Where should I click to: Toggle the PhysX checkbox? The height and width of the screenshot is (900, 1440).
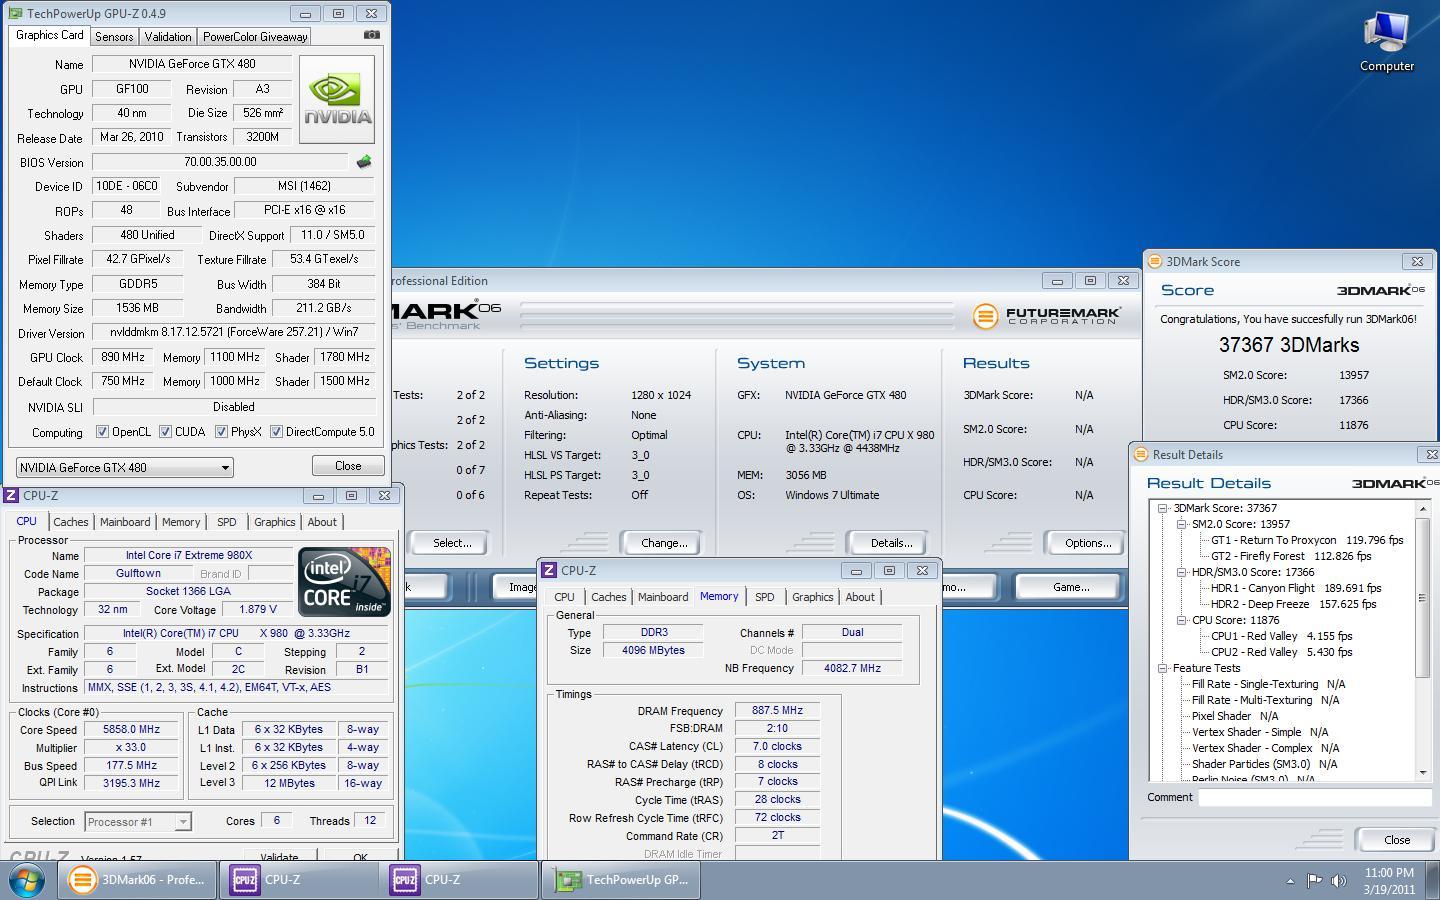click(221, 432)
